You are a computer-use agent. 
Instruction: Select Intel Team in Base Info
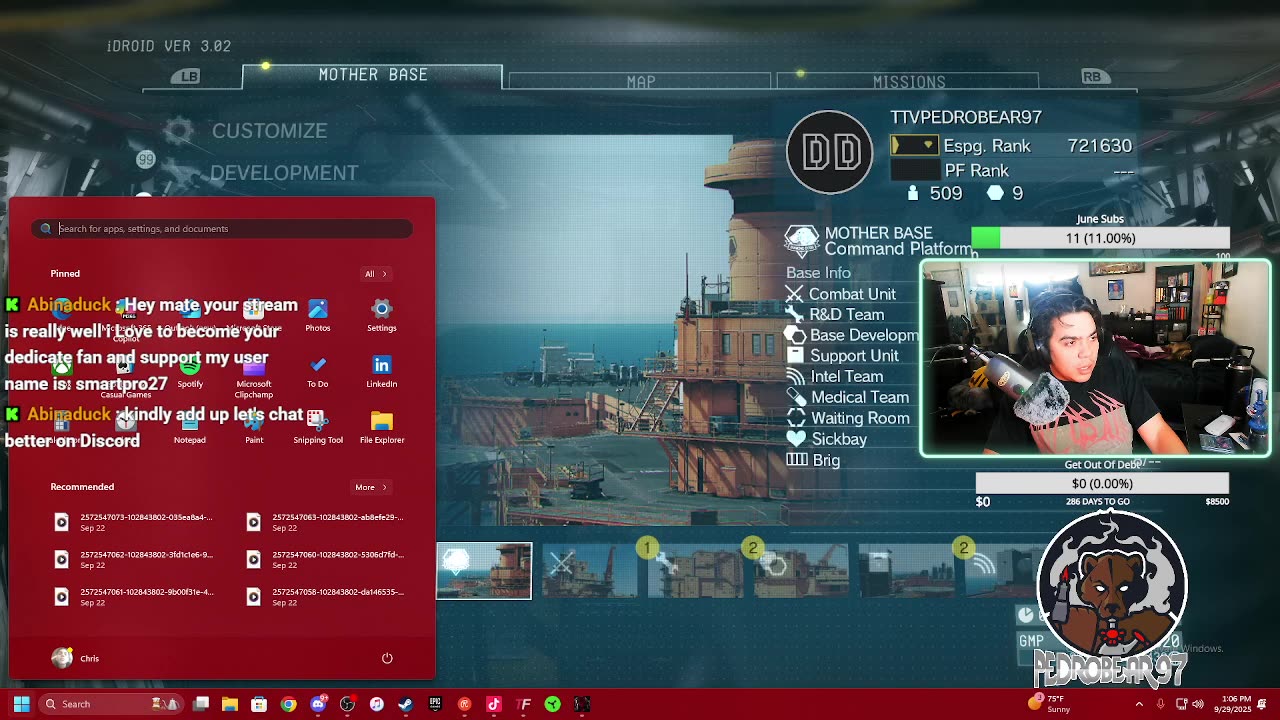tap(835, 377)
